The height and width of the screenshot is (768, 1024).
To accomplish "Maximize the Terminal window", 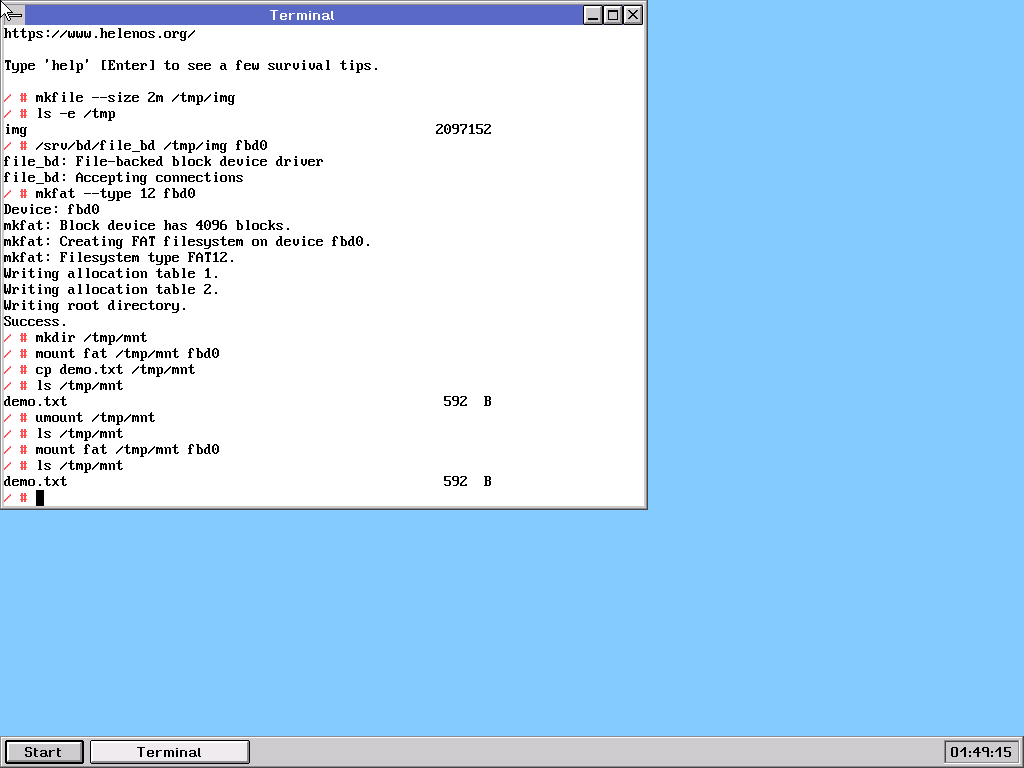I will pyautogui.click(x=613, y=15).
